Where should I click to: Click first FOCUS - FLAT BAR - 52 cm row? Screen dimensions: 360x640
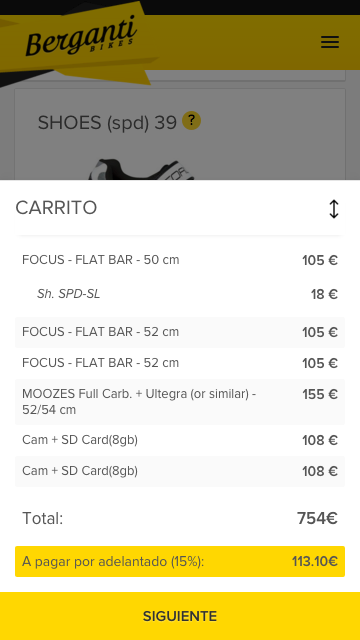click(180, 332)
